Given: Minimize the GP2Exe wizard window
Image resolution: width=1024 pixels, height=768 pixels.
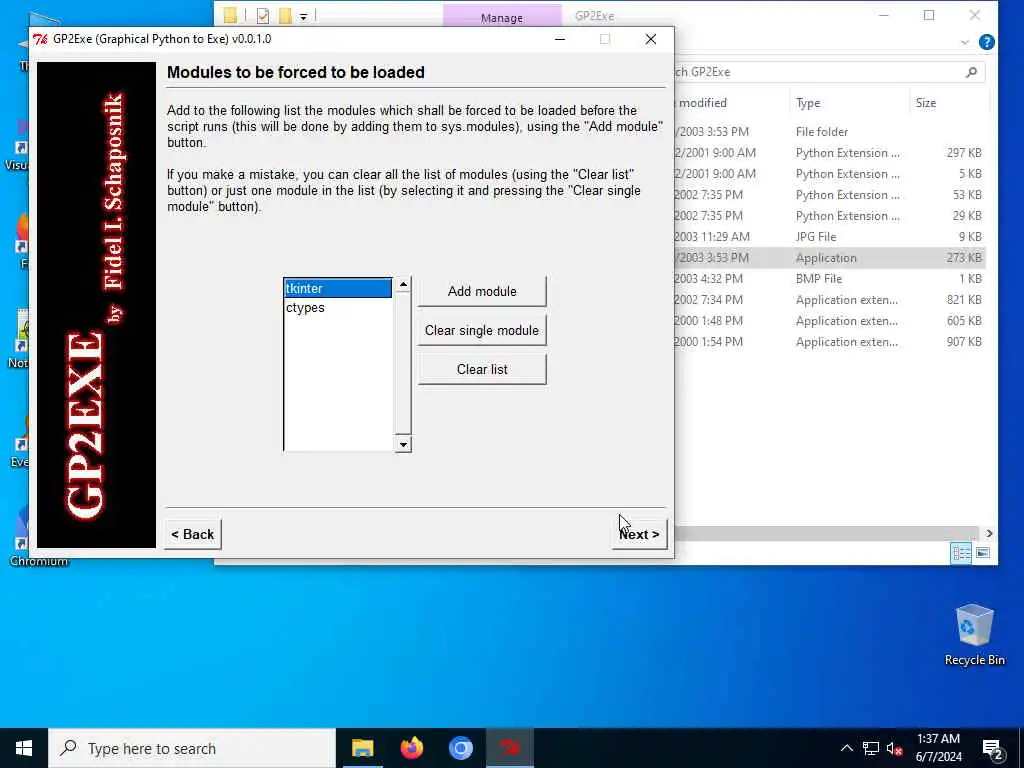Looking at the screenshot, I should pyautogui.click(x=560, y=39).
